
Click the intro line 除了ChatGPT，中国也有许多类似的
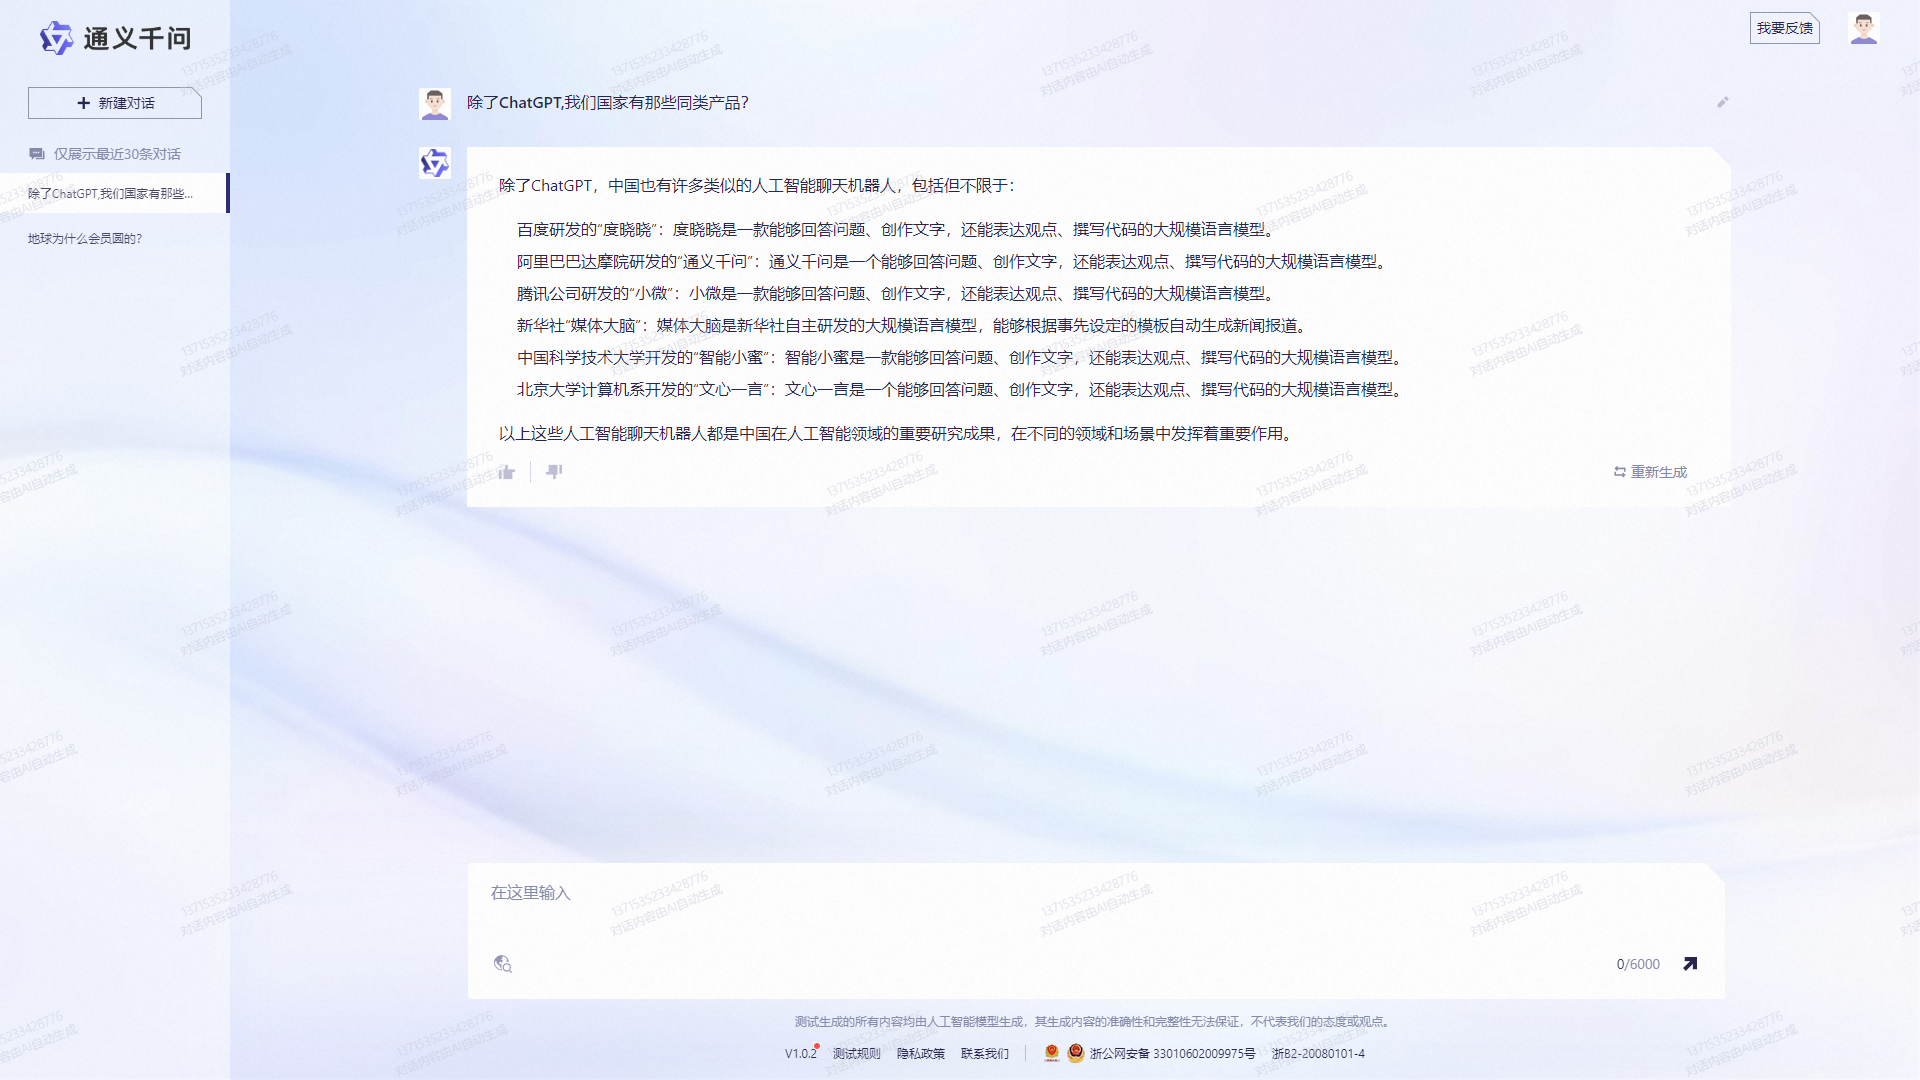(x=758, y=186)
